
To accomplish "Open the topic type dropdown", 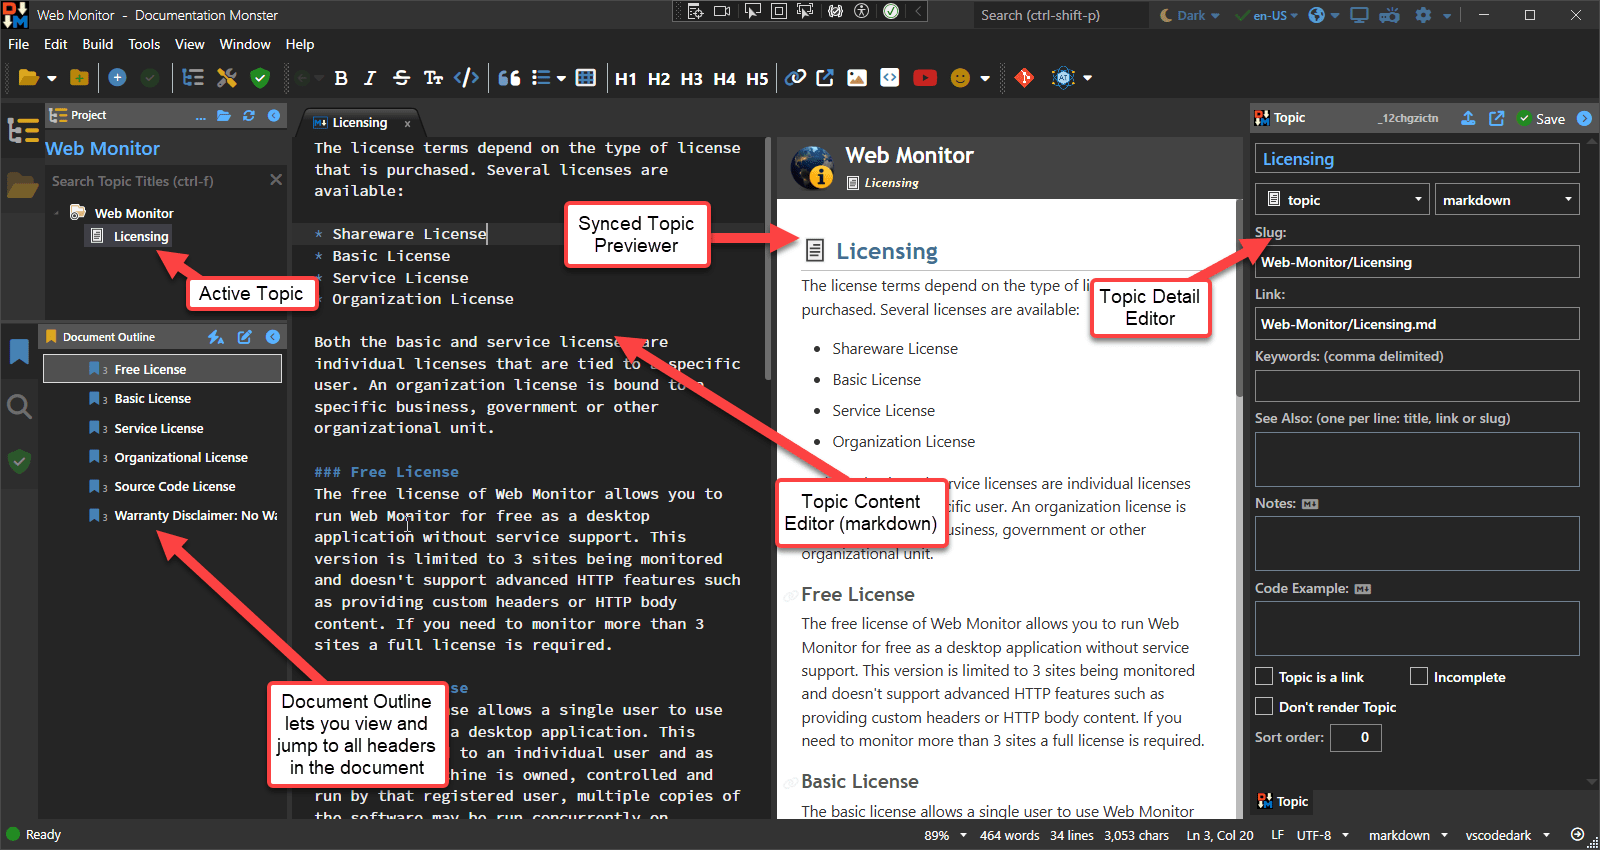I will pyautogui.click(x=1342, y=199).
